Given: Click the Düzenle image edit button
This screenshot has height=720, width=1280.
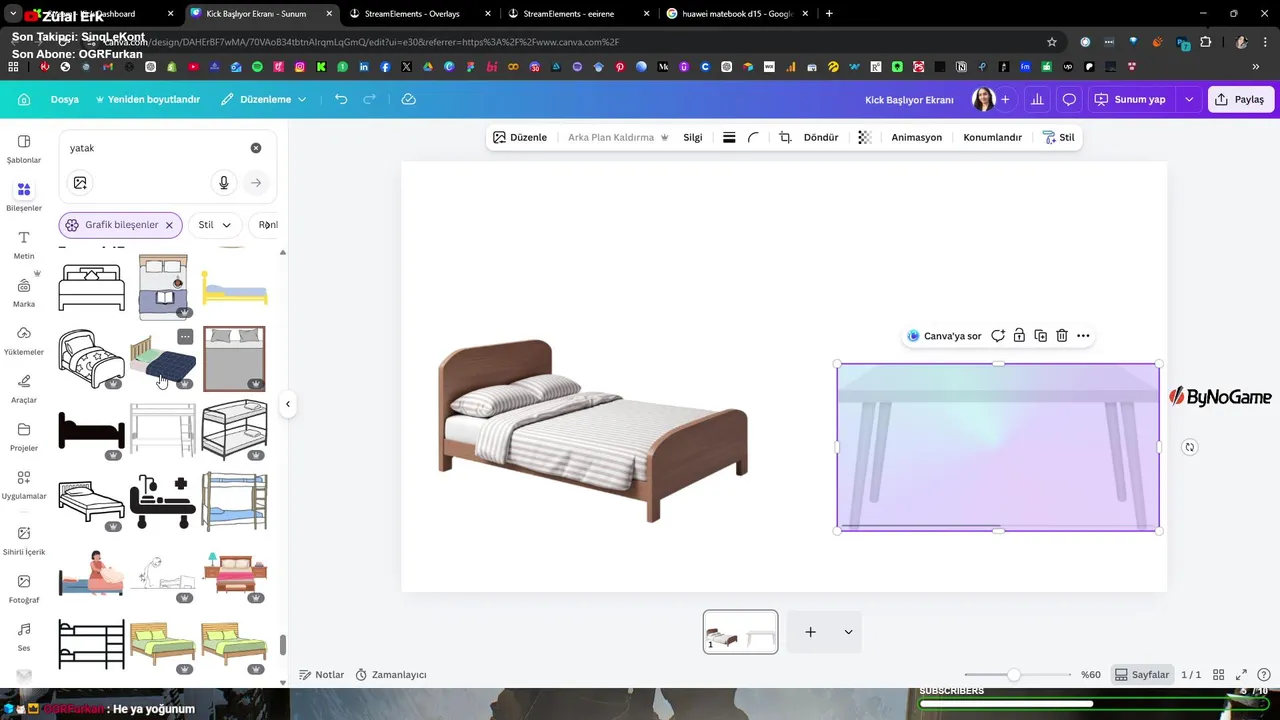Looking at the screenshot, I should pos(520,137).
